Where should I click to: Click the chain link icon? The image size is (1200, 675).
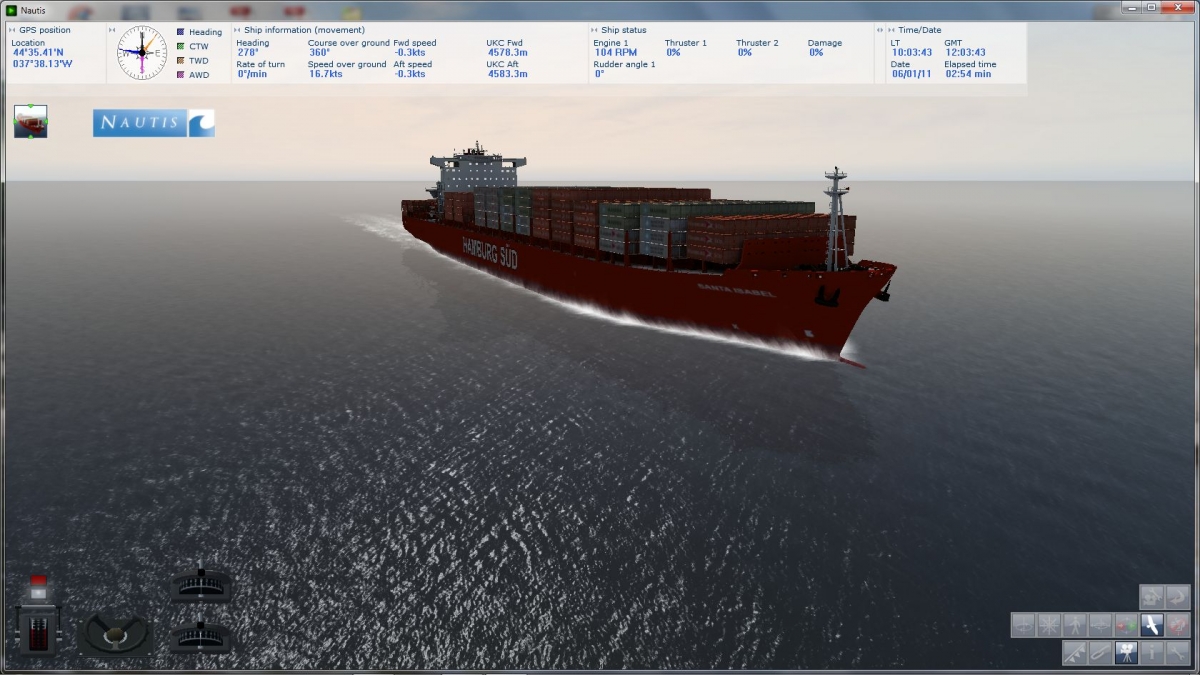1101,654
